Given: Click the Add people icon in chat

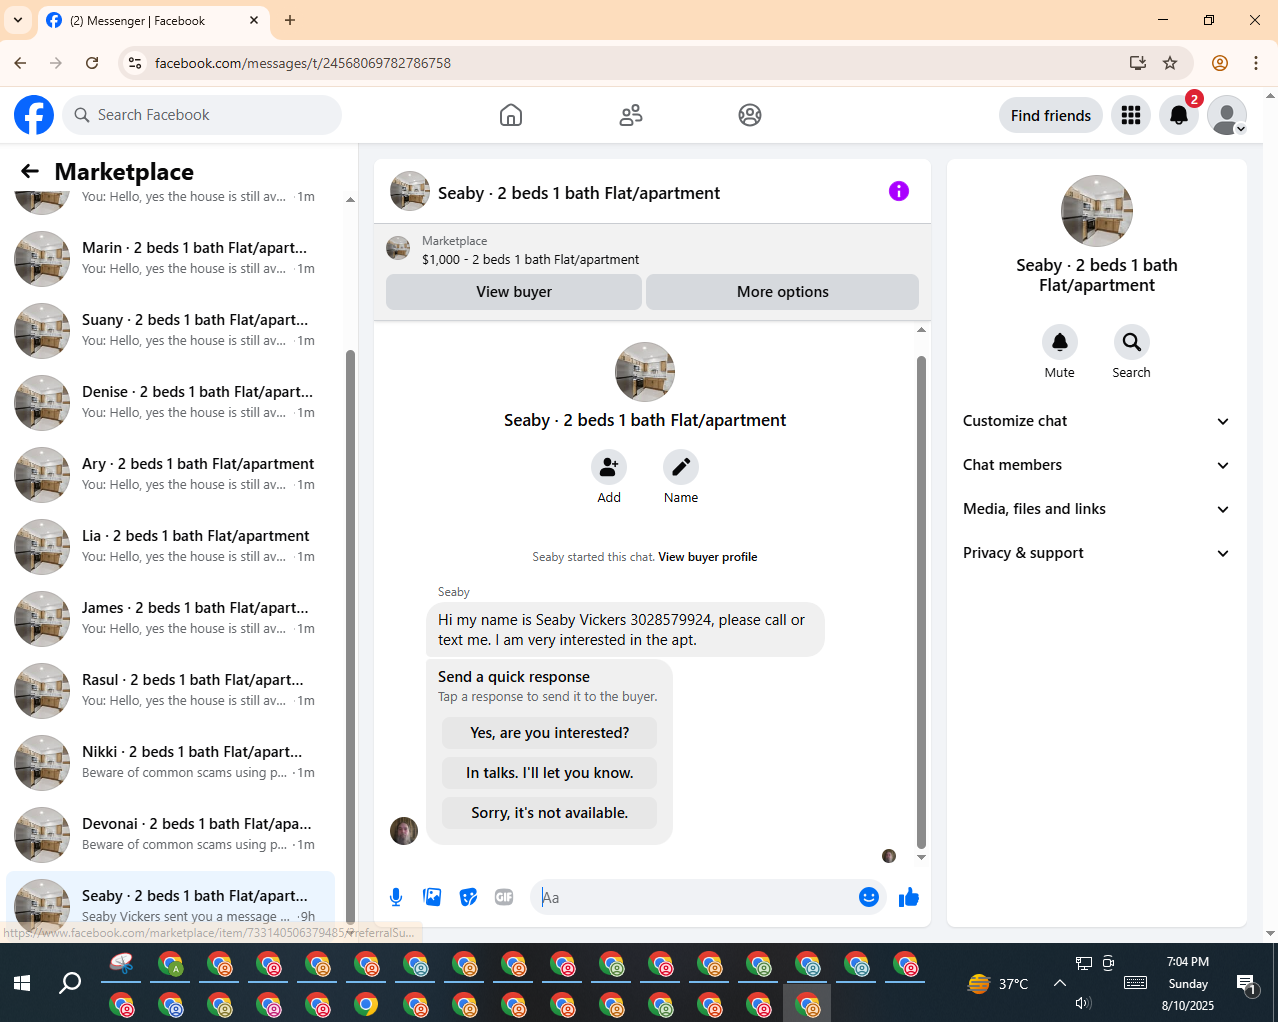Looking at the screenshot, I should click(x=609, y=467).
